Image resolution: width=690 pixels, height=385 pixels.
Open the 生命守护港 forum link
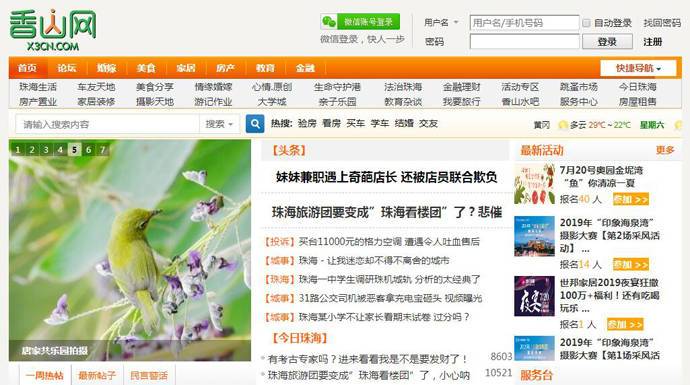coord(337,87)
